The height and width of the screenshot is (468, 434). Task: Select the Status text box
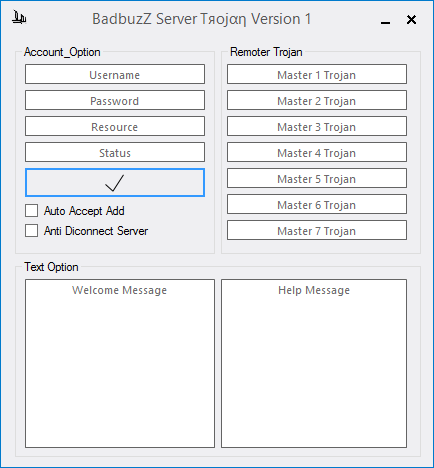(115, 152)
